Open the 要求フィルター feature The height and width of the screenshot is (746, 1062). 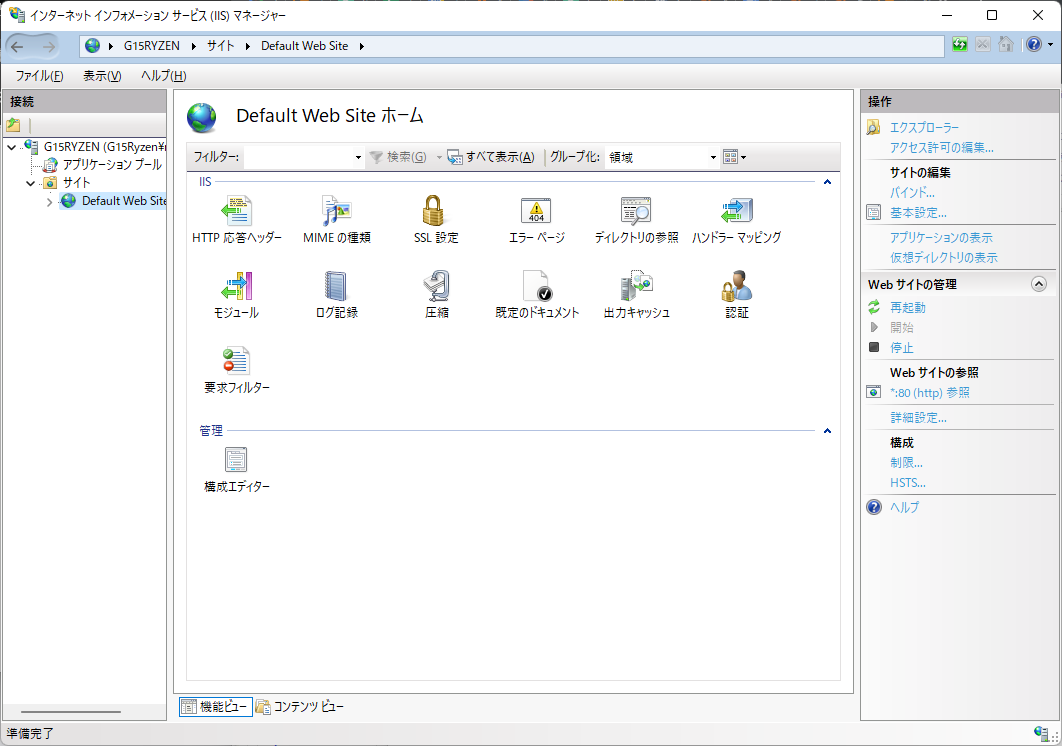click(x=237, y=370)
